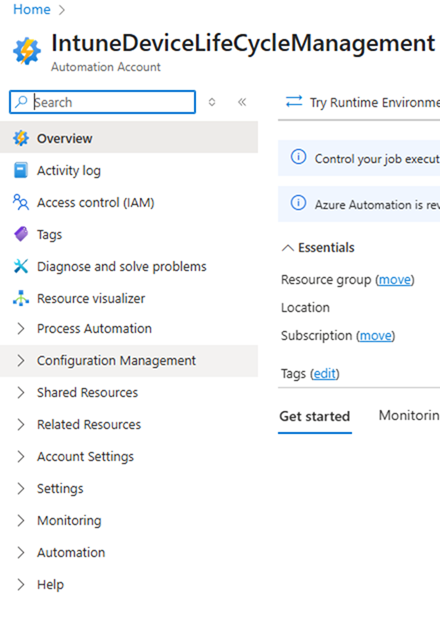
Task: Click edit link next to Tags
Action: click(x=324, y=374)
